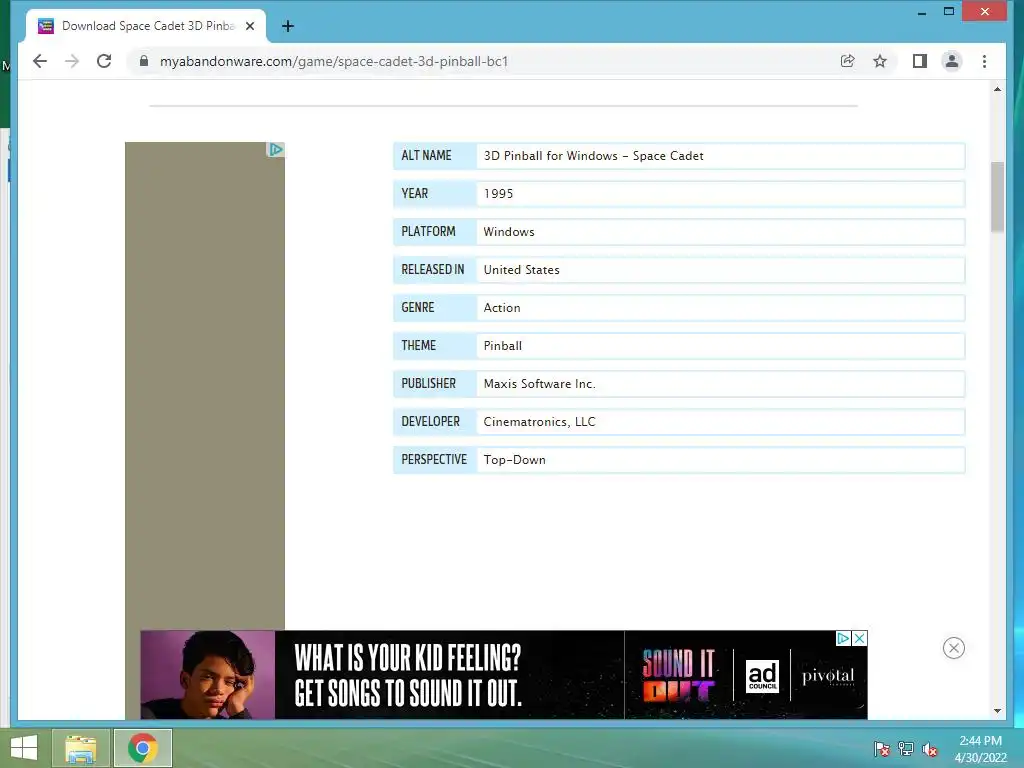
Task: Click the 1995 year value
Action: 498,194
